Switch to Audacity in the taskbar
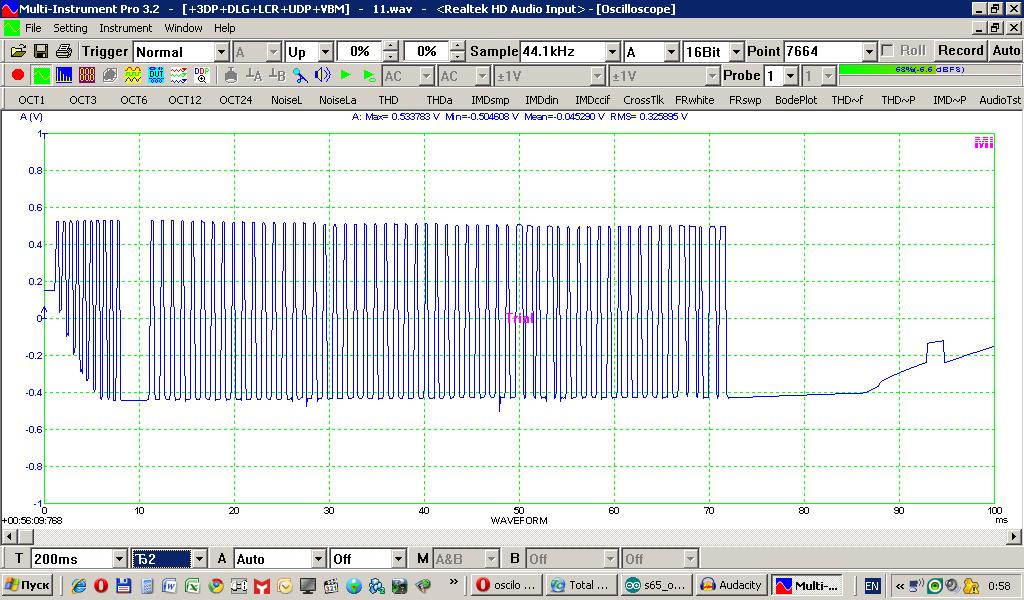The image size is (1024, 600). tap(731, 585)
